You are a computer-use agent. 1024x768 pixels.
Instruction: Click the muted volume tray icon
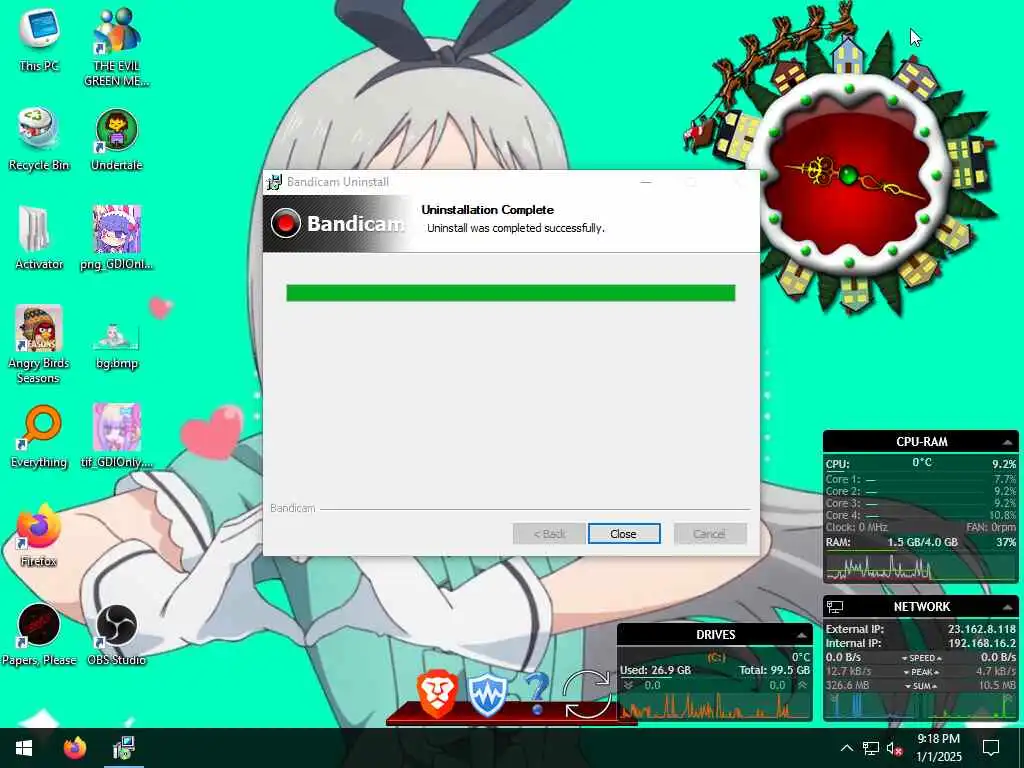(894, 748)
